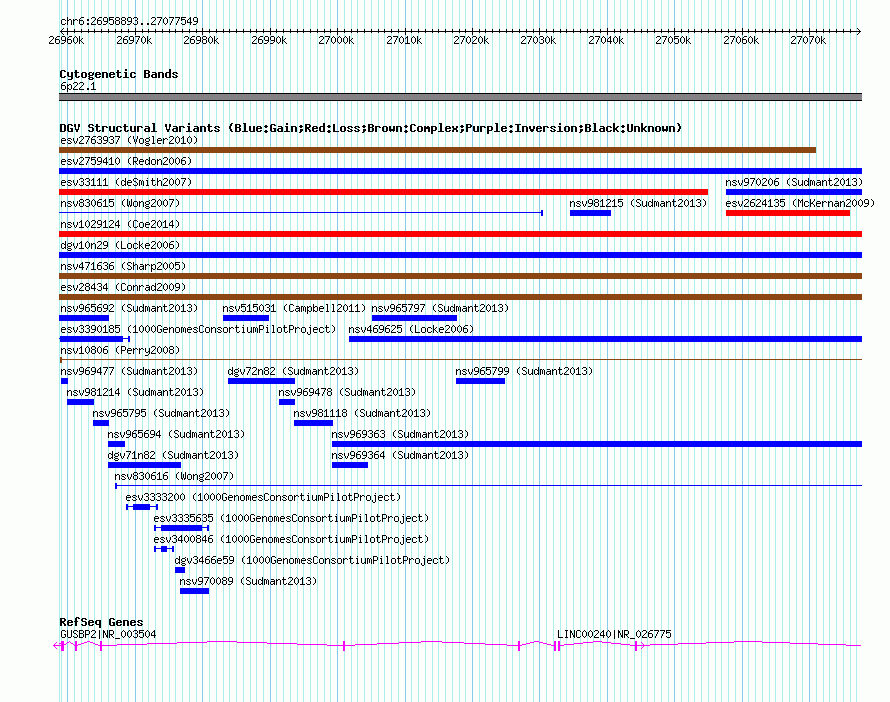Viewport: 890px width, 702px height.
Task: Select esv3333200 (1000GenomesConsortiumPilotProject) feature glyph
Action: 142,507
